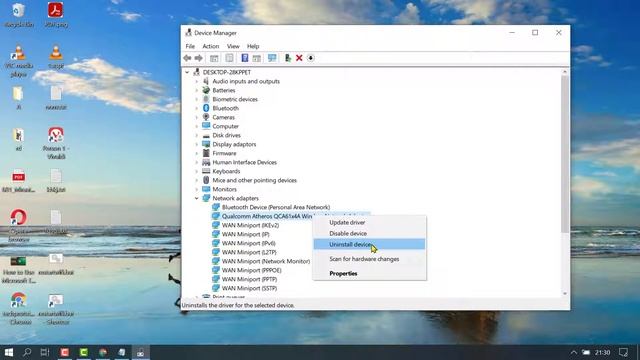640x360 pixels.
Task: Click the WAN Miniport (SSTP) adapter icon
Action: 216,288
